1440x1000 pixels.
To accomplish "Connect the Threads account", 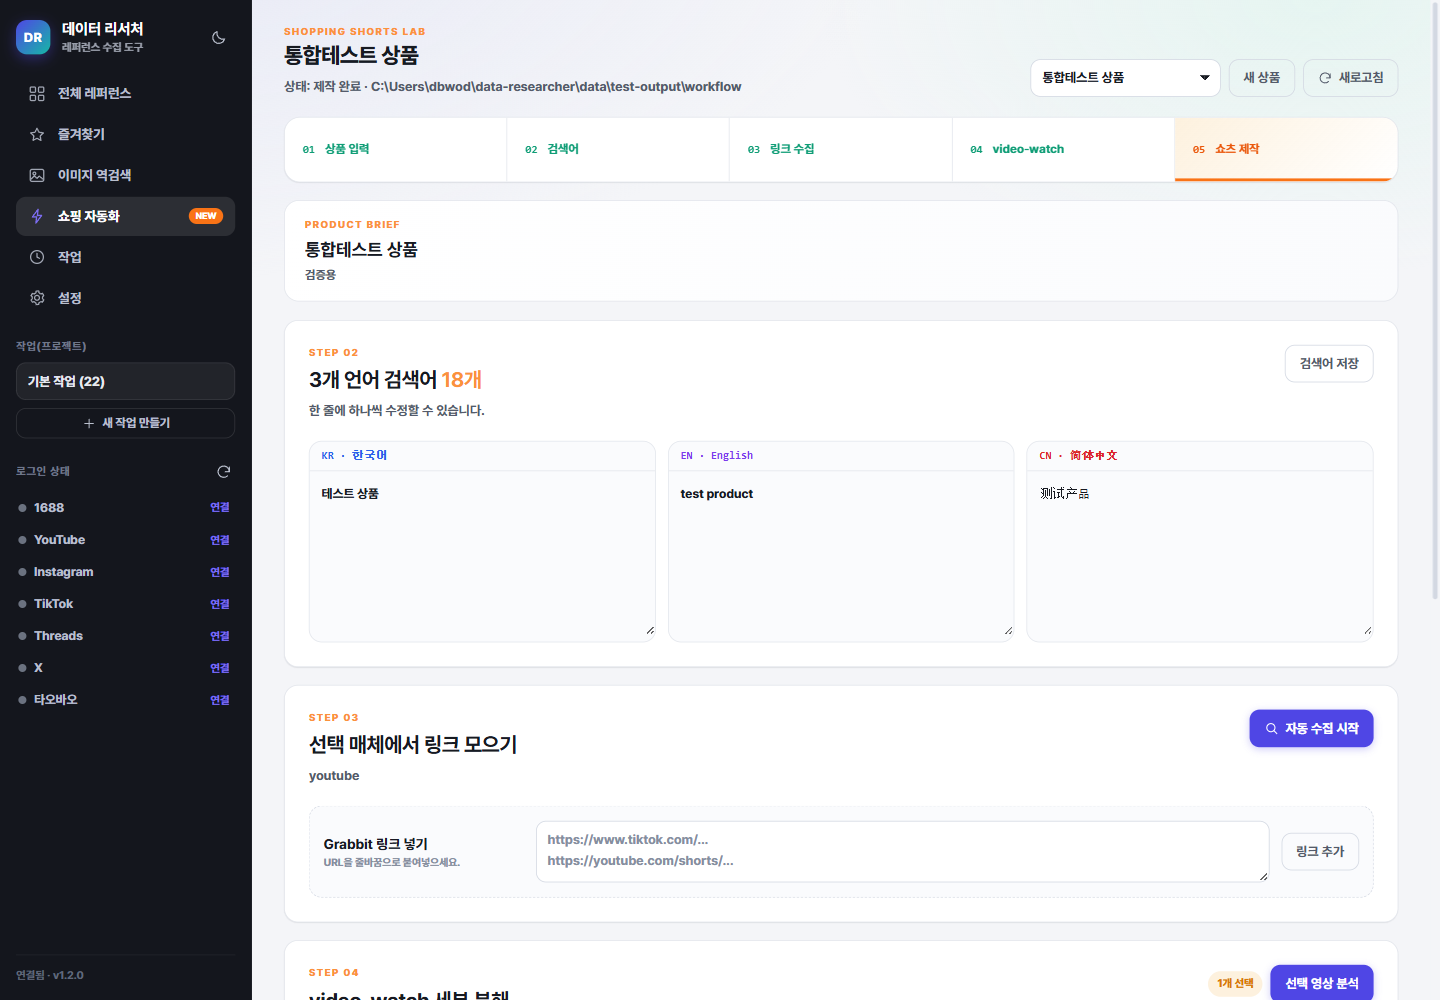I will pyautogui.click(x=220, y=636).
